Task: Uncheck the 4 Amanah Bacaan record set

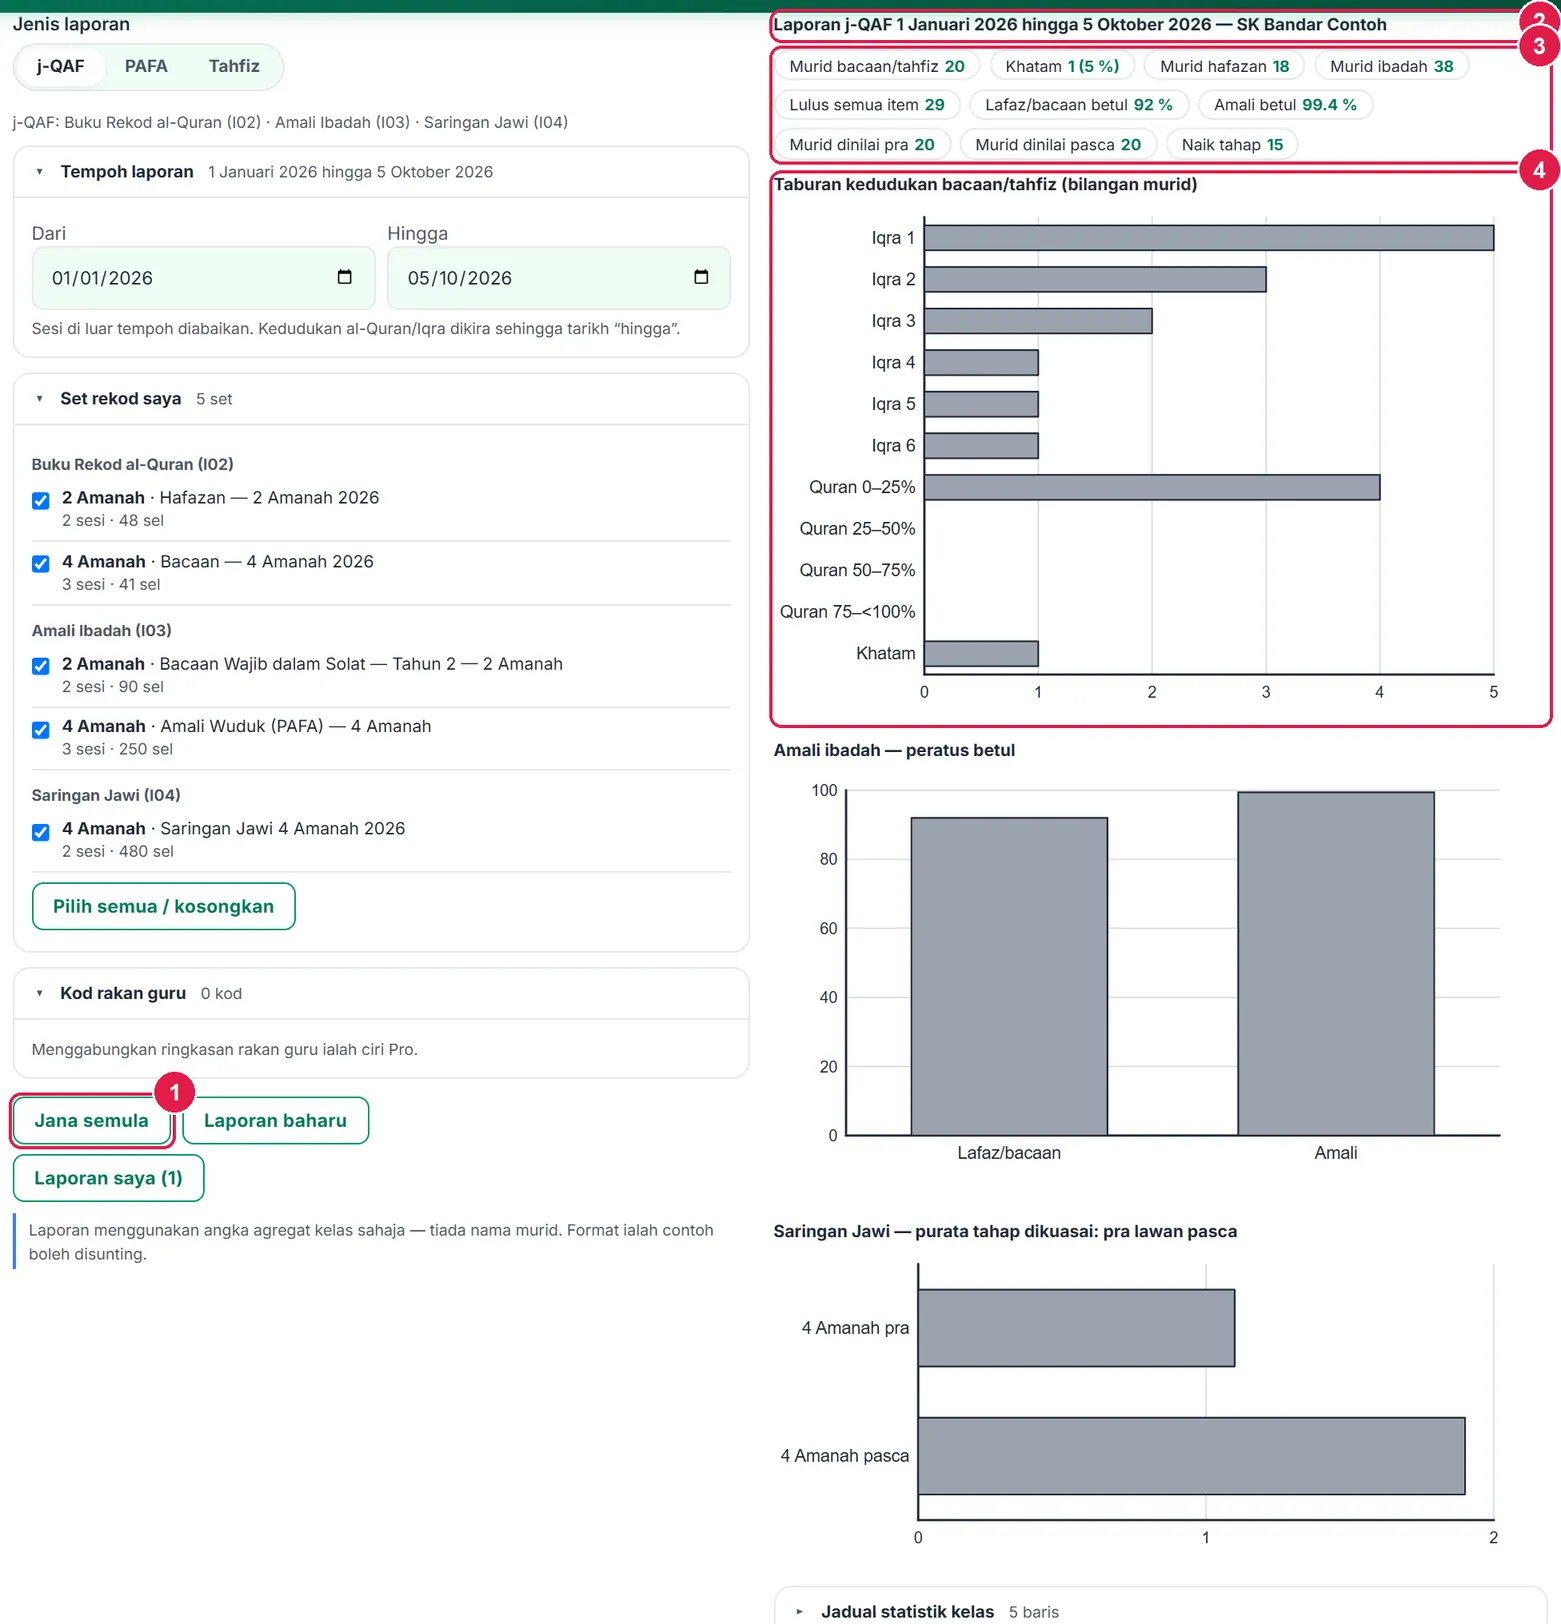Action: coord(41,564)
